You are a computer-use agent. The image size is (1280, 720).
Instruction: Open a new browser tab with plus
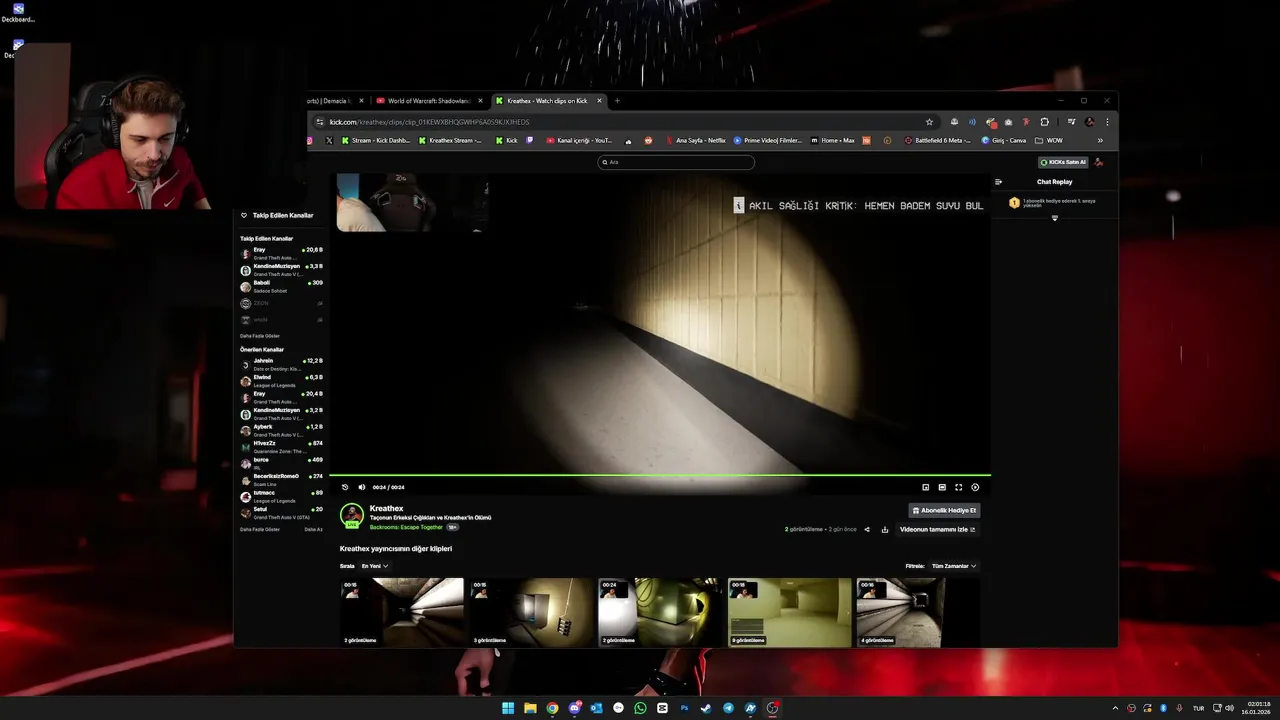[617, 101]
